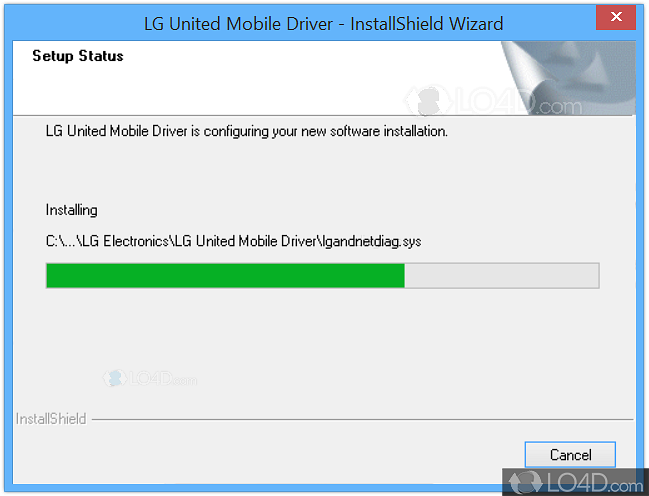This screenshot has width=649, height=496.
Task: Click the LO4D.com watermark logo bottom right
Action: click(x=575, y=482)
